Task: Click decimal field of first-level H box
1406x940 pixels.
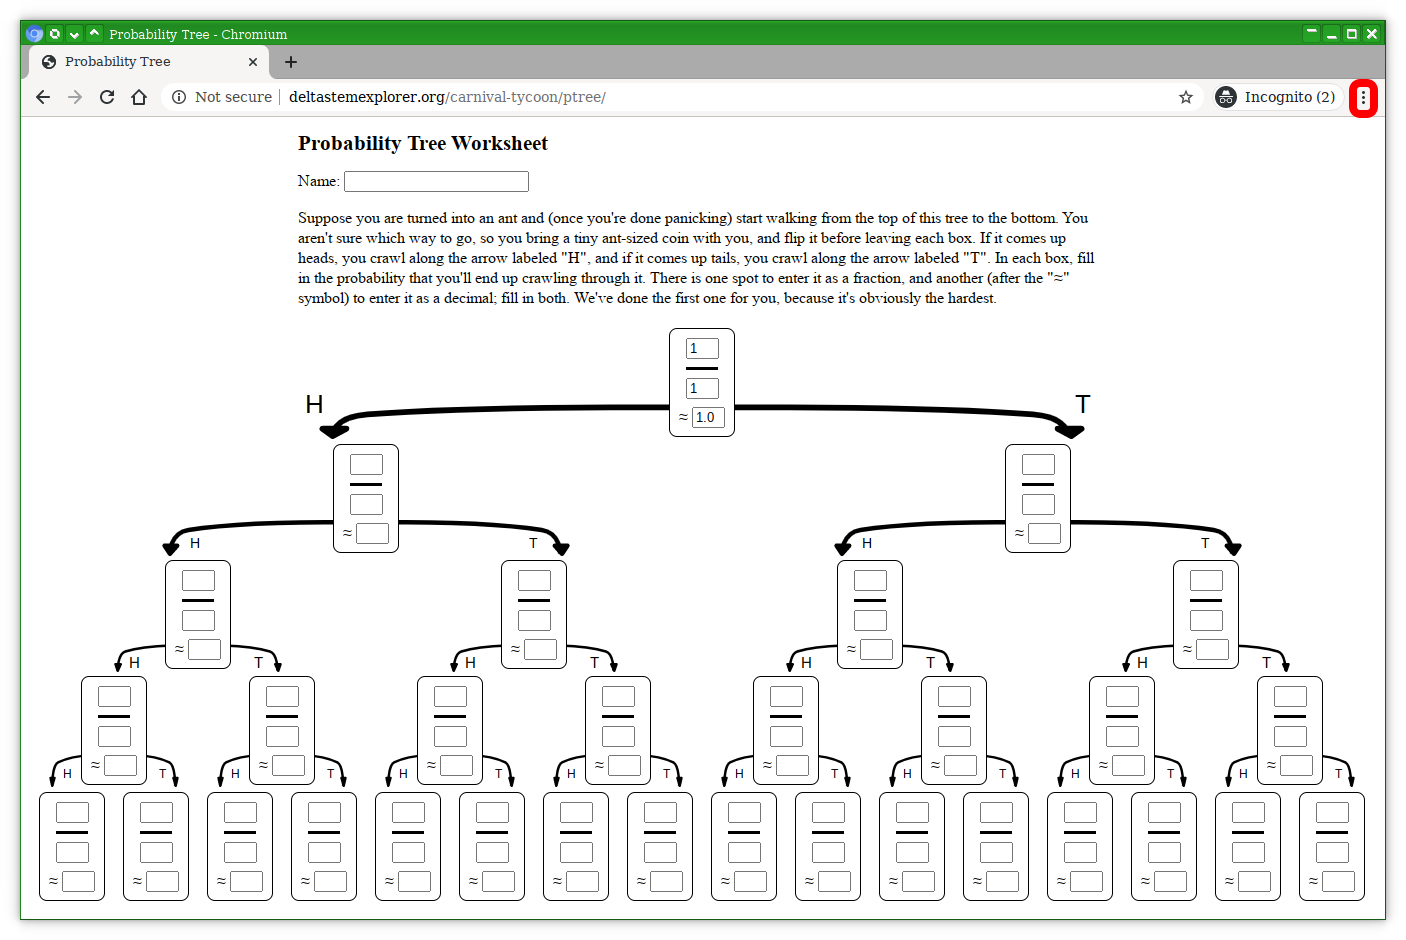Action: tap(372, 533)
